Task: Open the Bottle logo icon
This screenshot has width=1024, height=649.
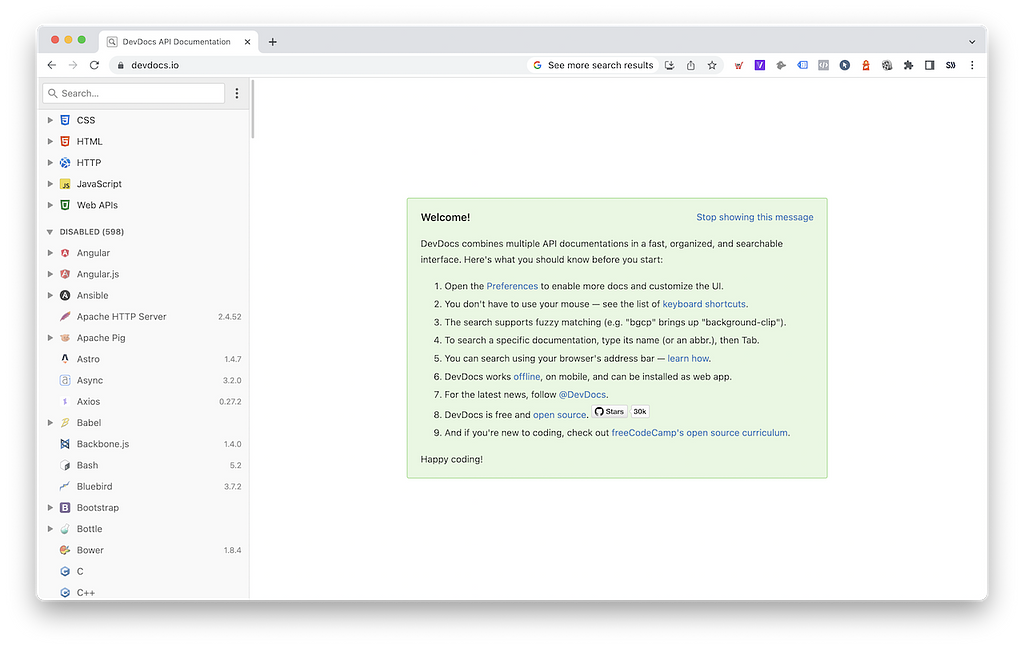Action: [65, 529]
